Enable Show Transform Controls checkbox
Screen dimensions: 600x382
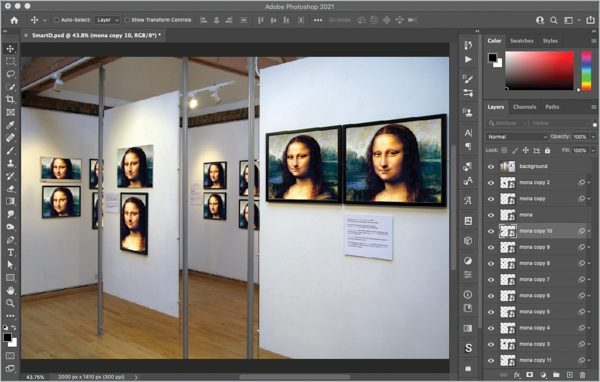pyautogui.click(x=127, y=20)
